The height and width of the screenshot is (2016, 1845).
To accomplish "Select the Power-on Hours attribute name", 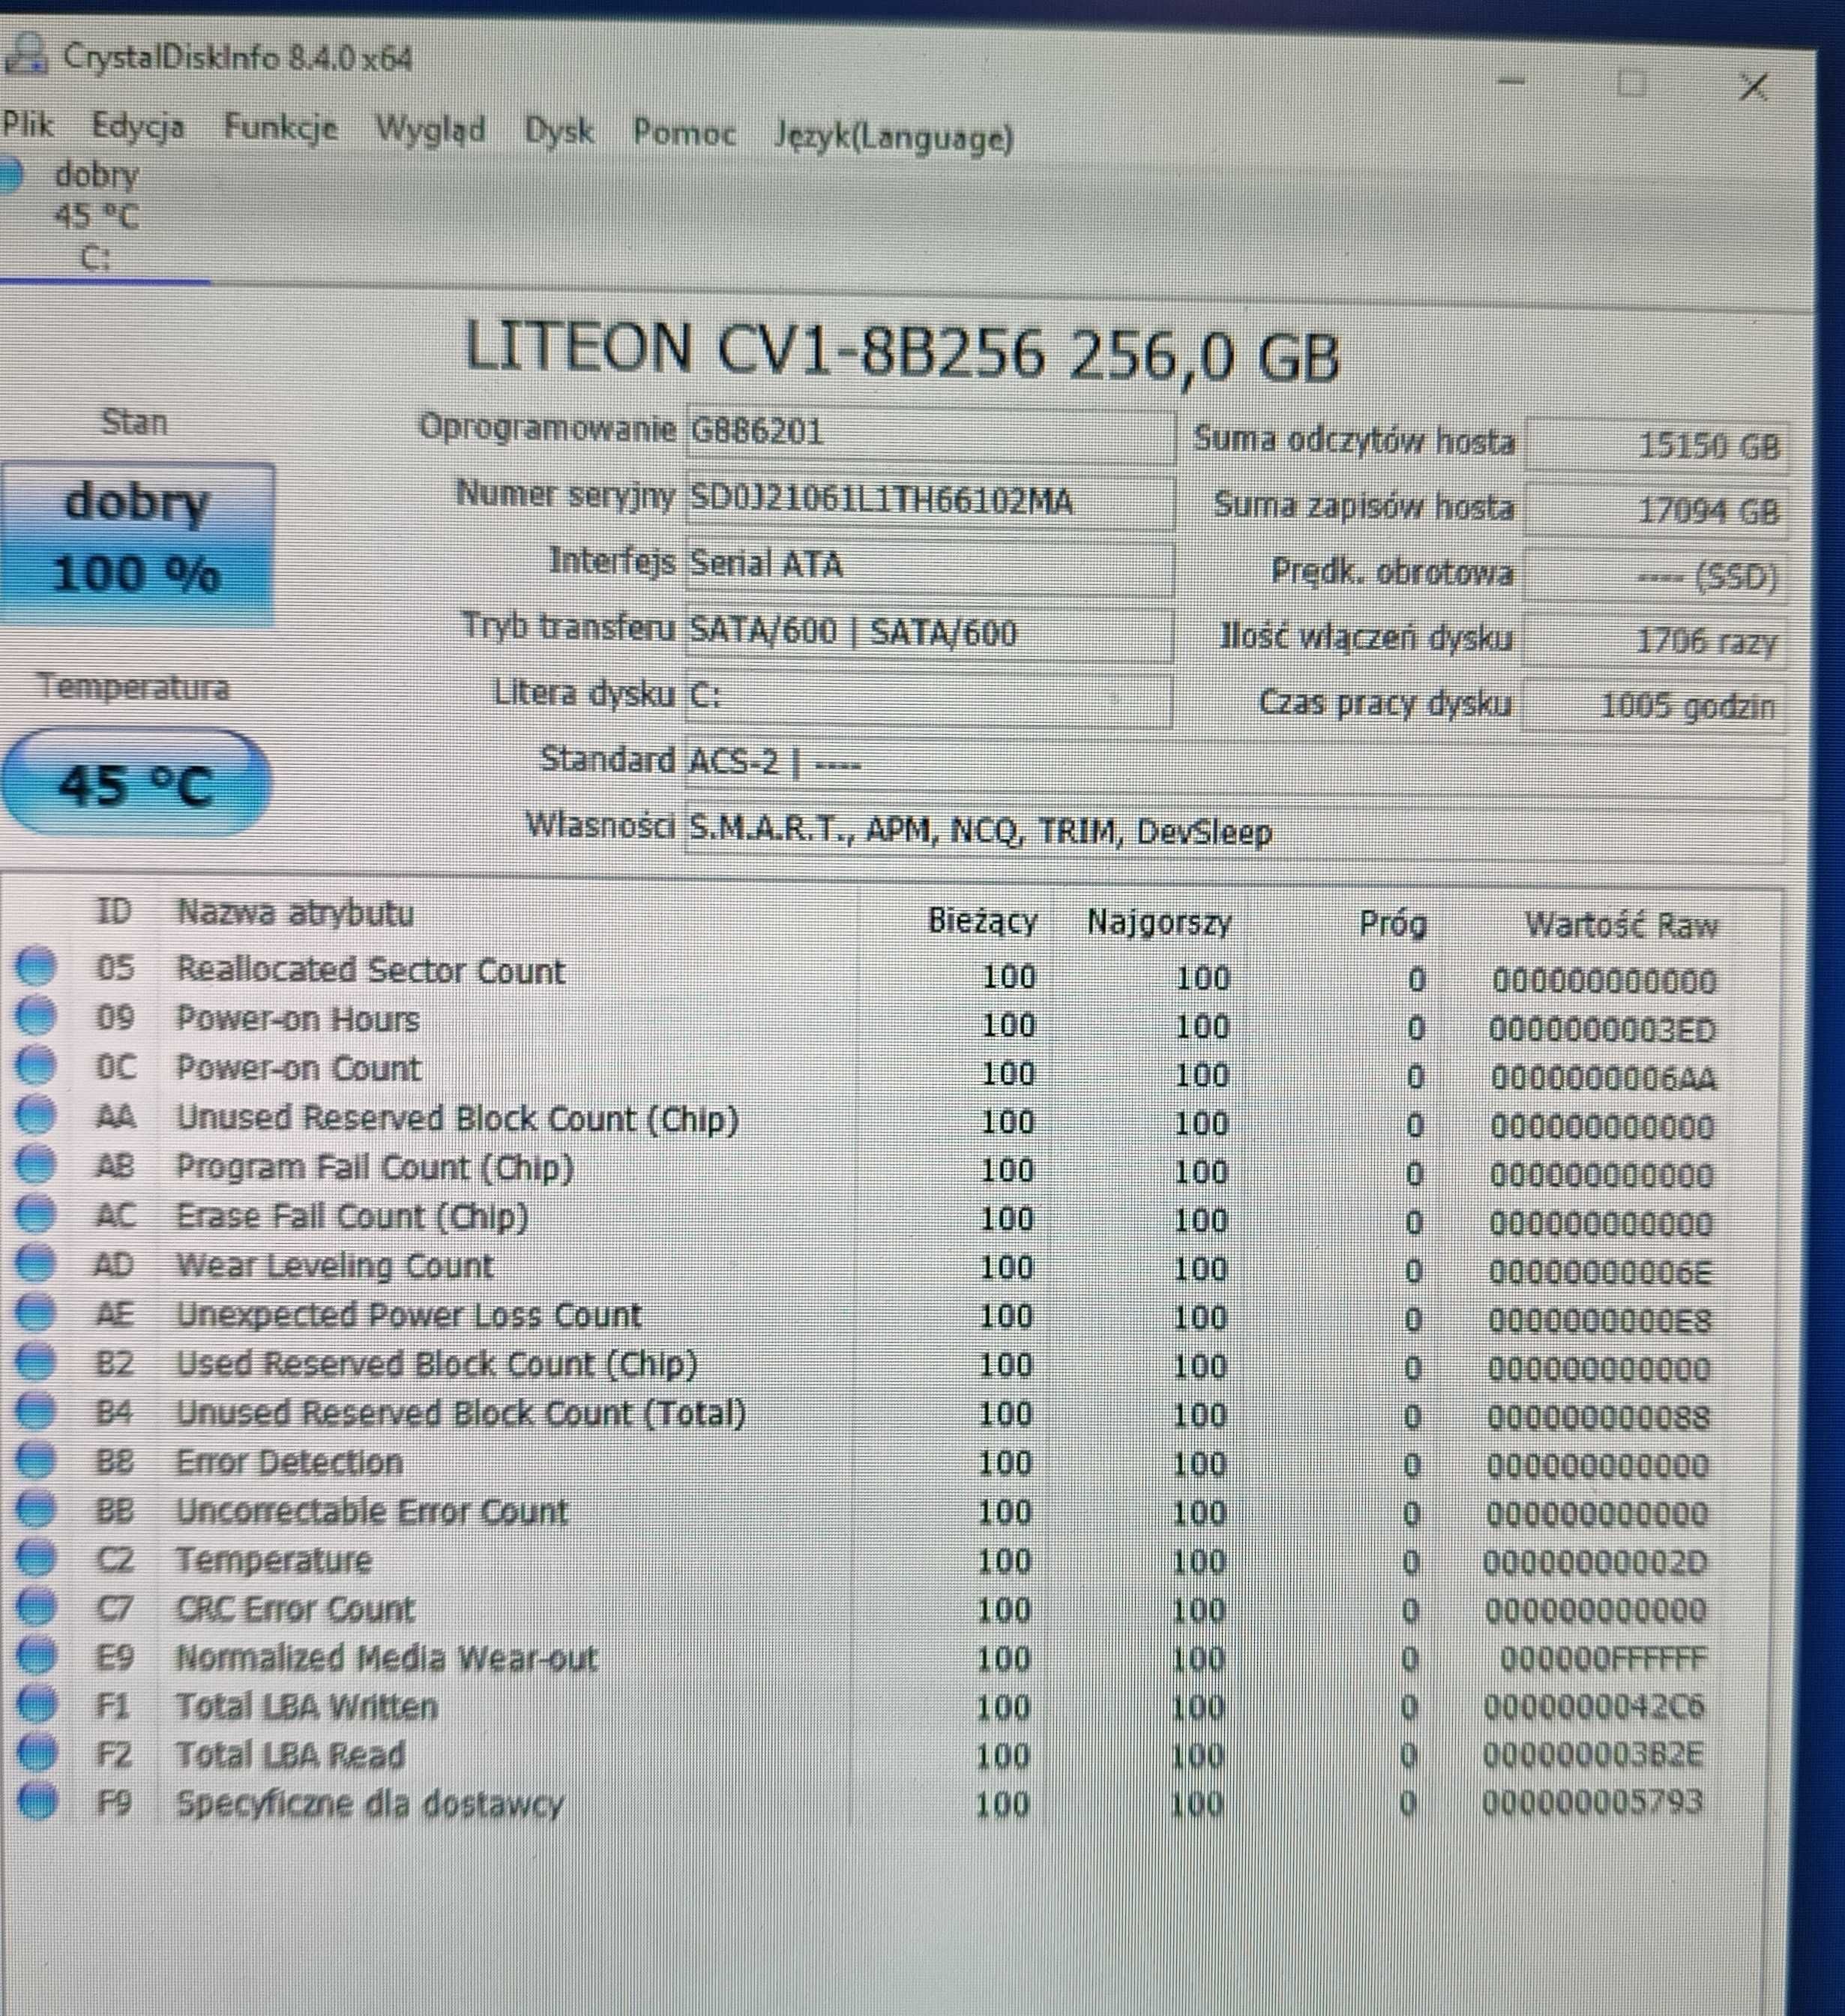I will [x=298, y=1019].
